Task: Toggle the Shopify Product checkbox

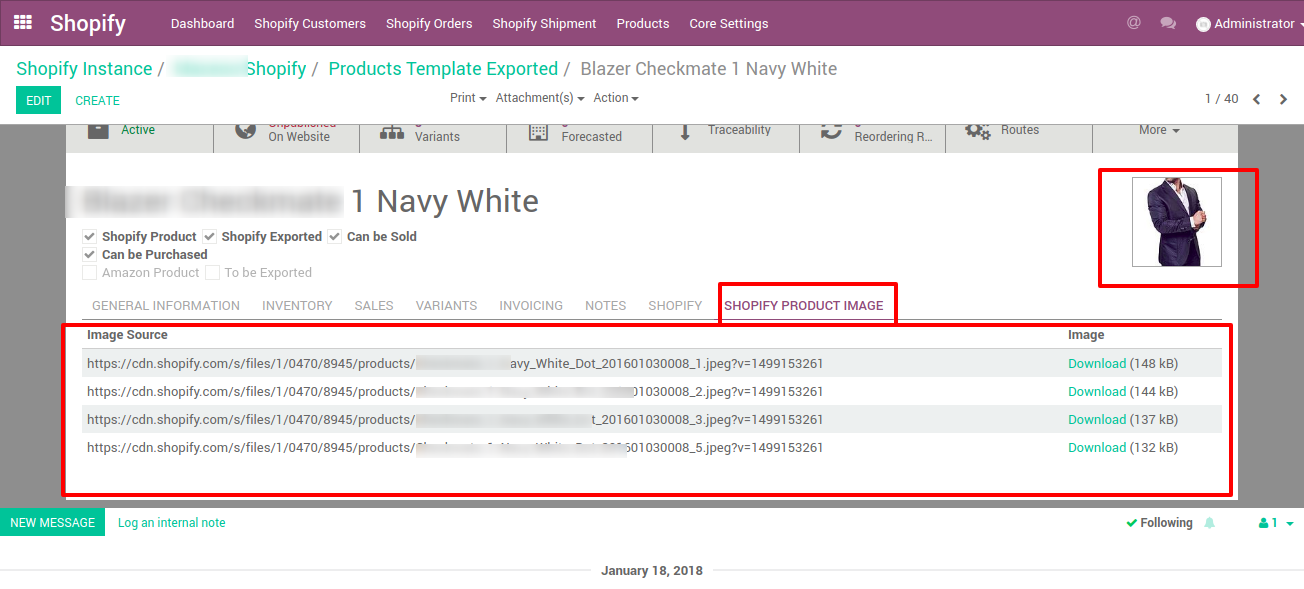Action: 90,237
